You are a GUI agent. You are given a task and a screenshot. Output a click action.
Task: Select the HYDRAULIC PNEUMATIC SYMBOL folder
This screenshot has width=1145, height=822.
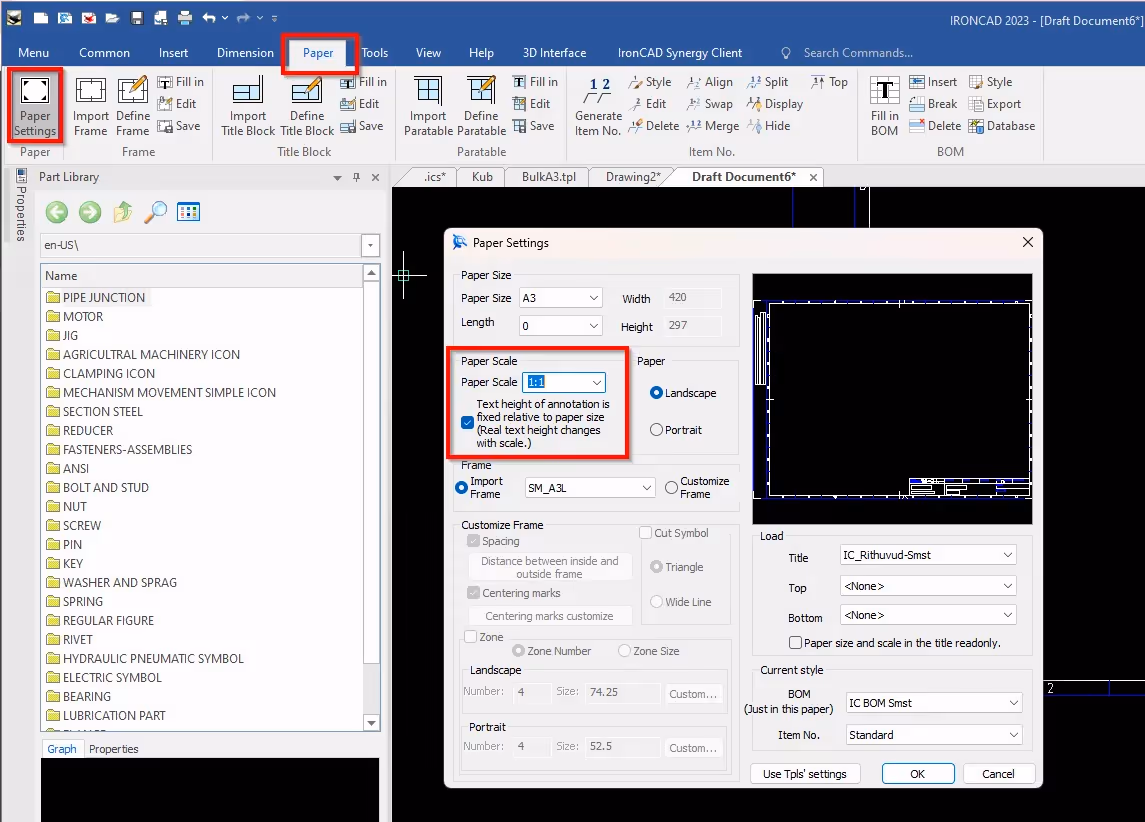click(x=153, y=659)
